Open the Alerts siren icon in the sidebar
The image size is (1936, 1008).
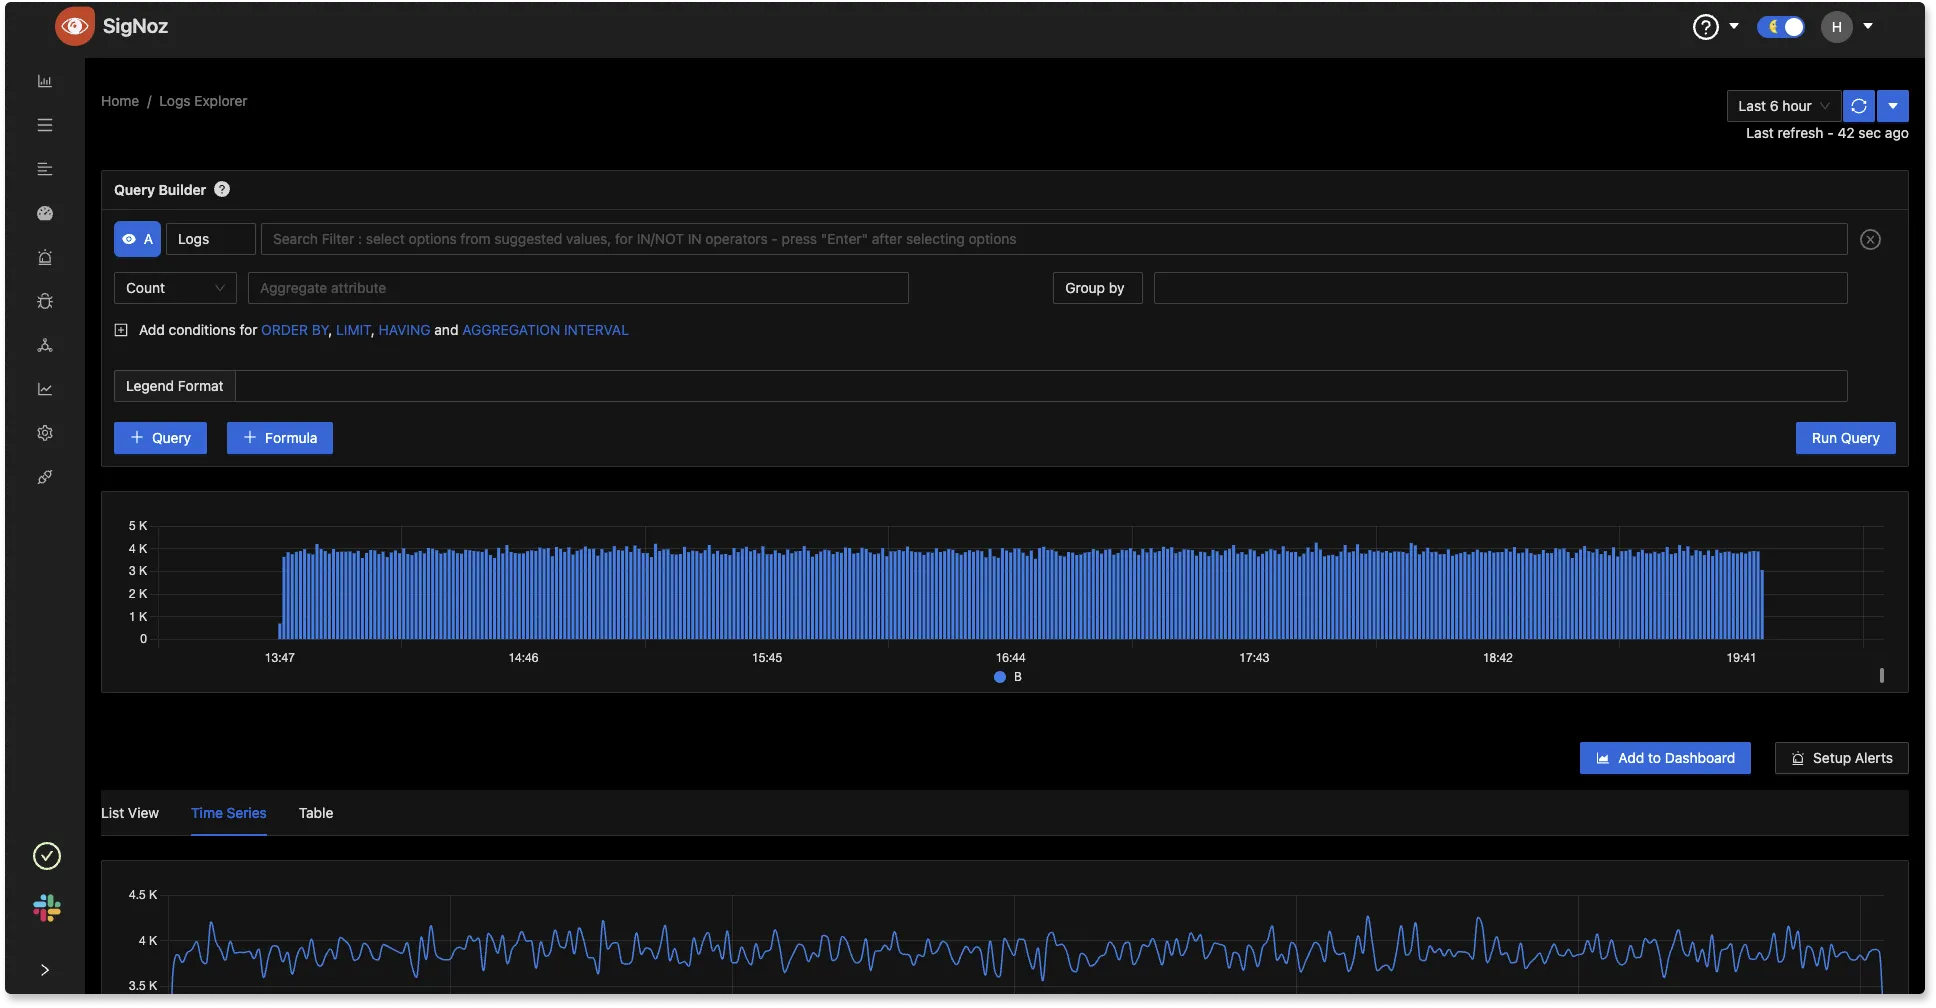pyautogui.click(x=45, y=257)
